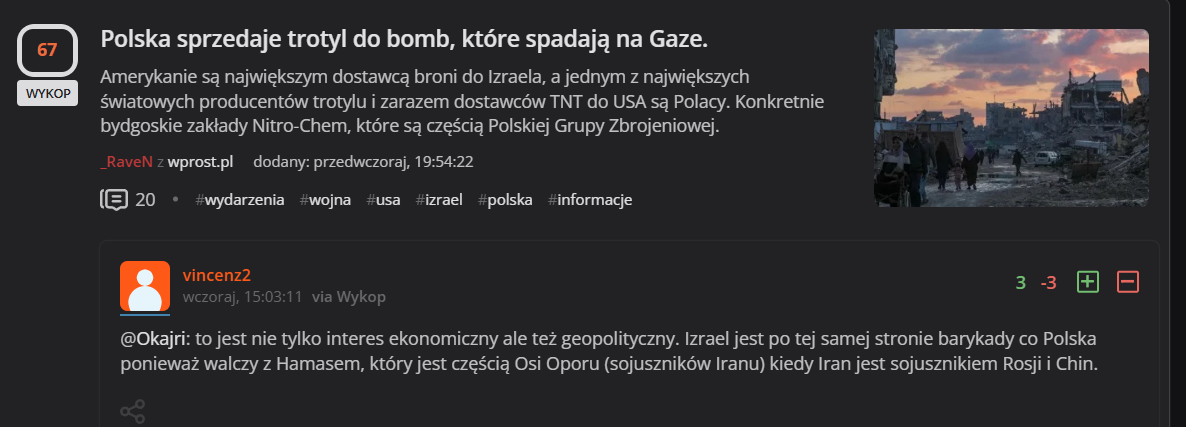Select the #wydarzenia tag
This screenshot has width=1186, height=427.
click(240, 200)
